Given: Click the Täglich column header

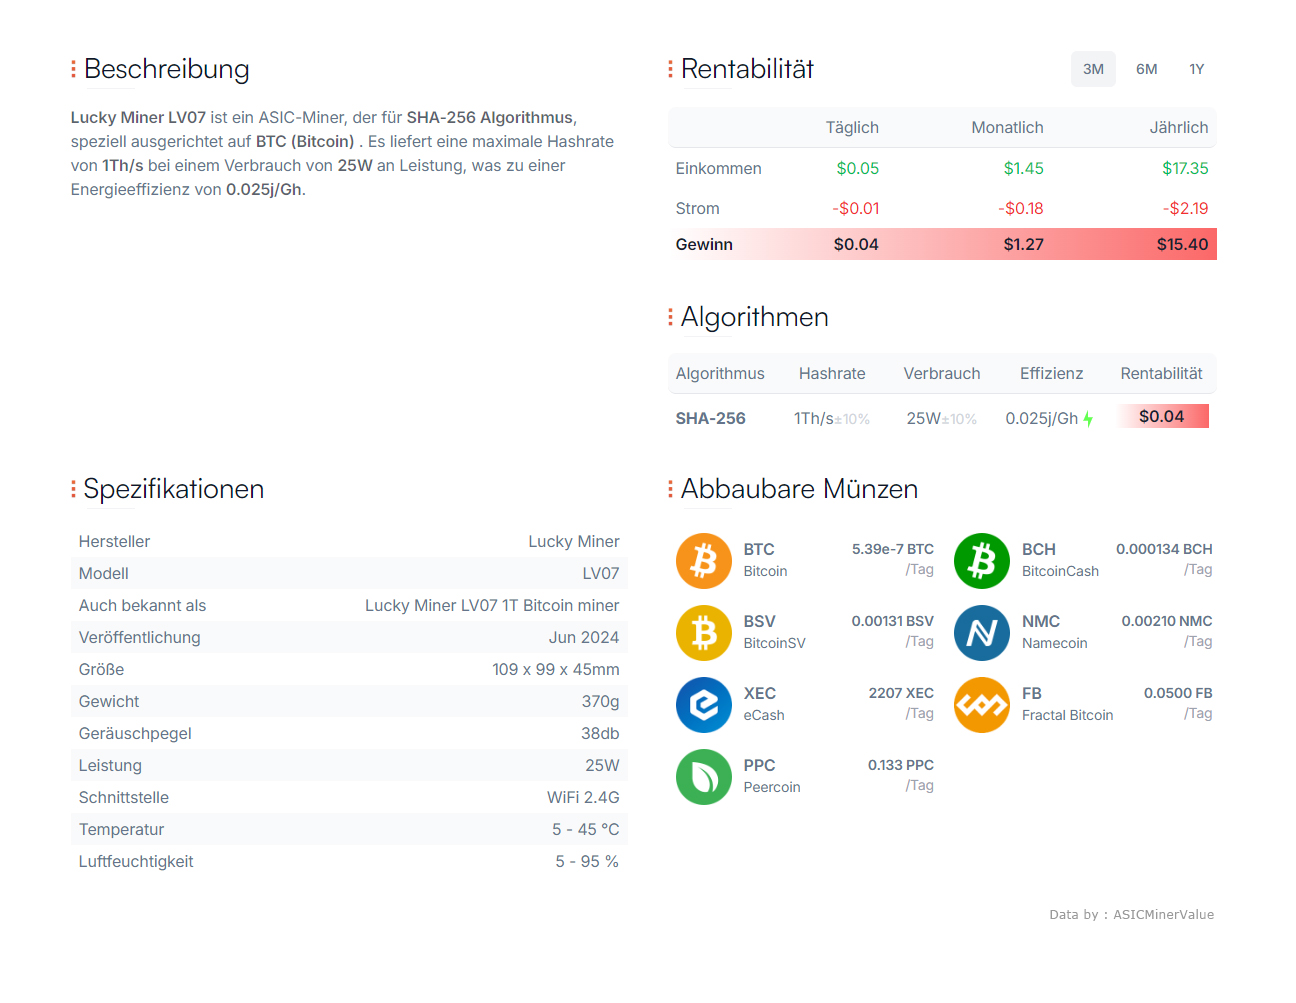Looking at the screenshot, I should [x=852, y=127].
